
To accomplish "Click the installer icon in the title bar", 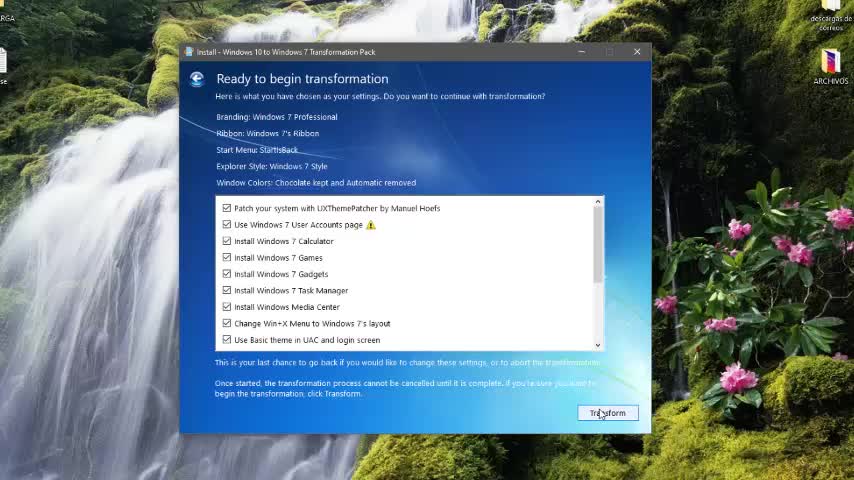I will click(189, 52).
